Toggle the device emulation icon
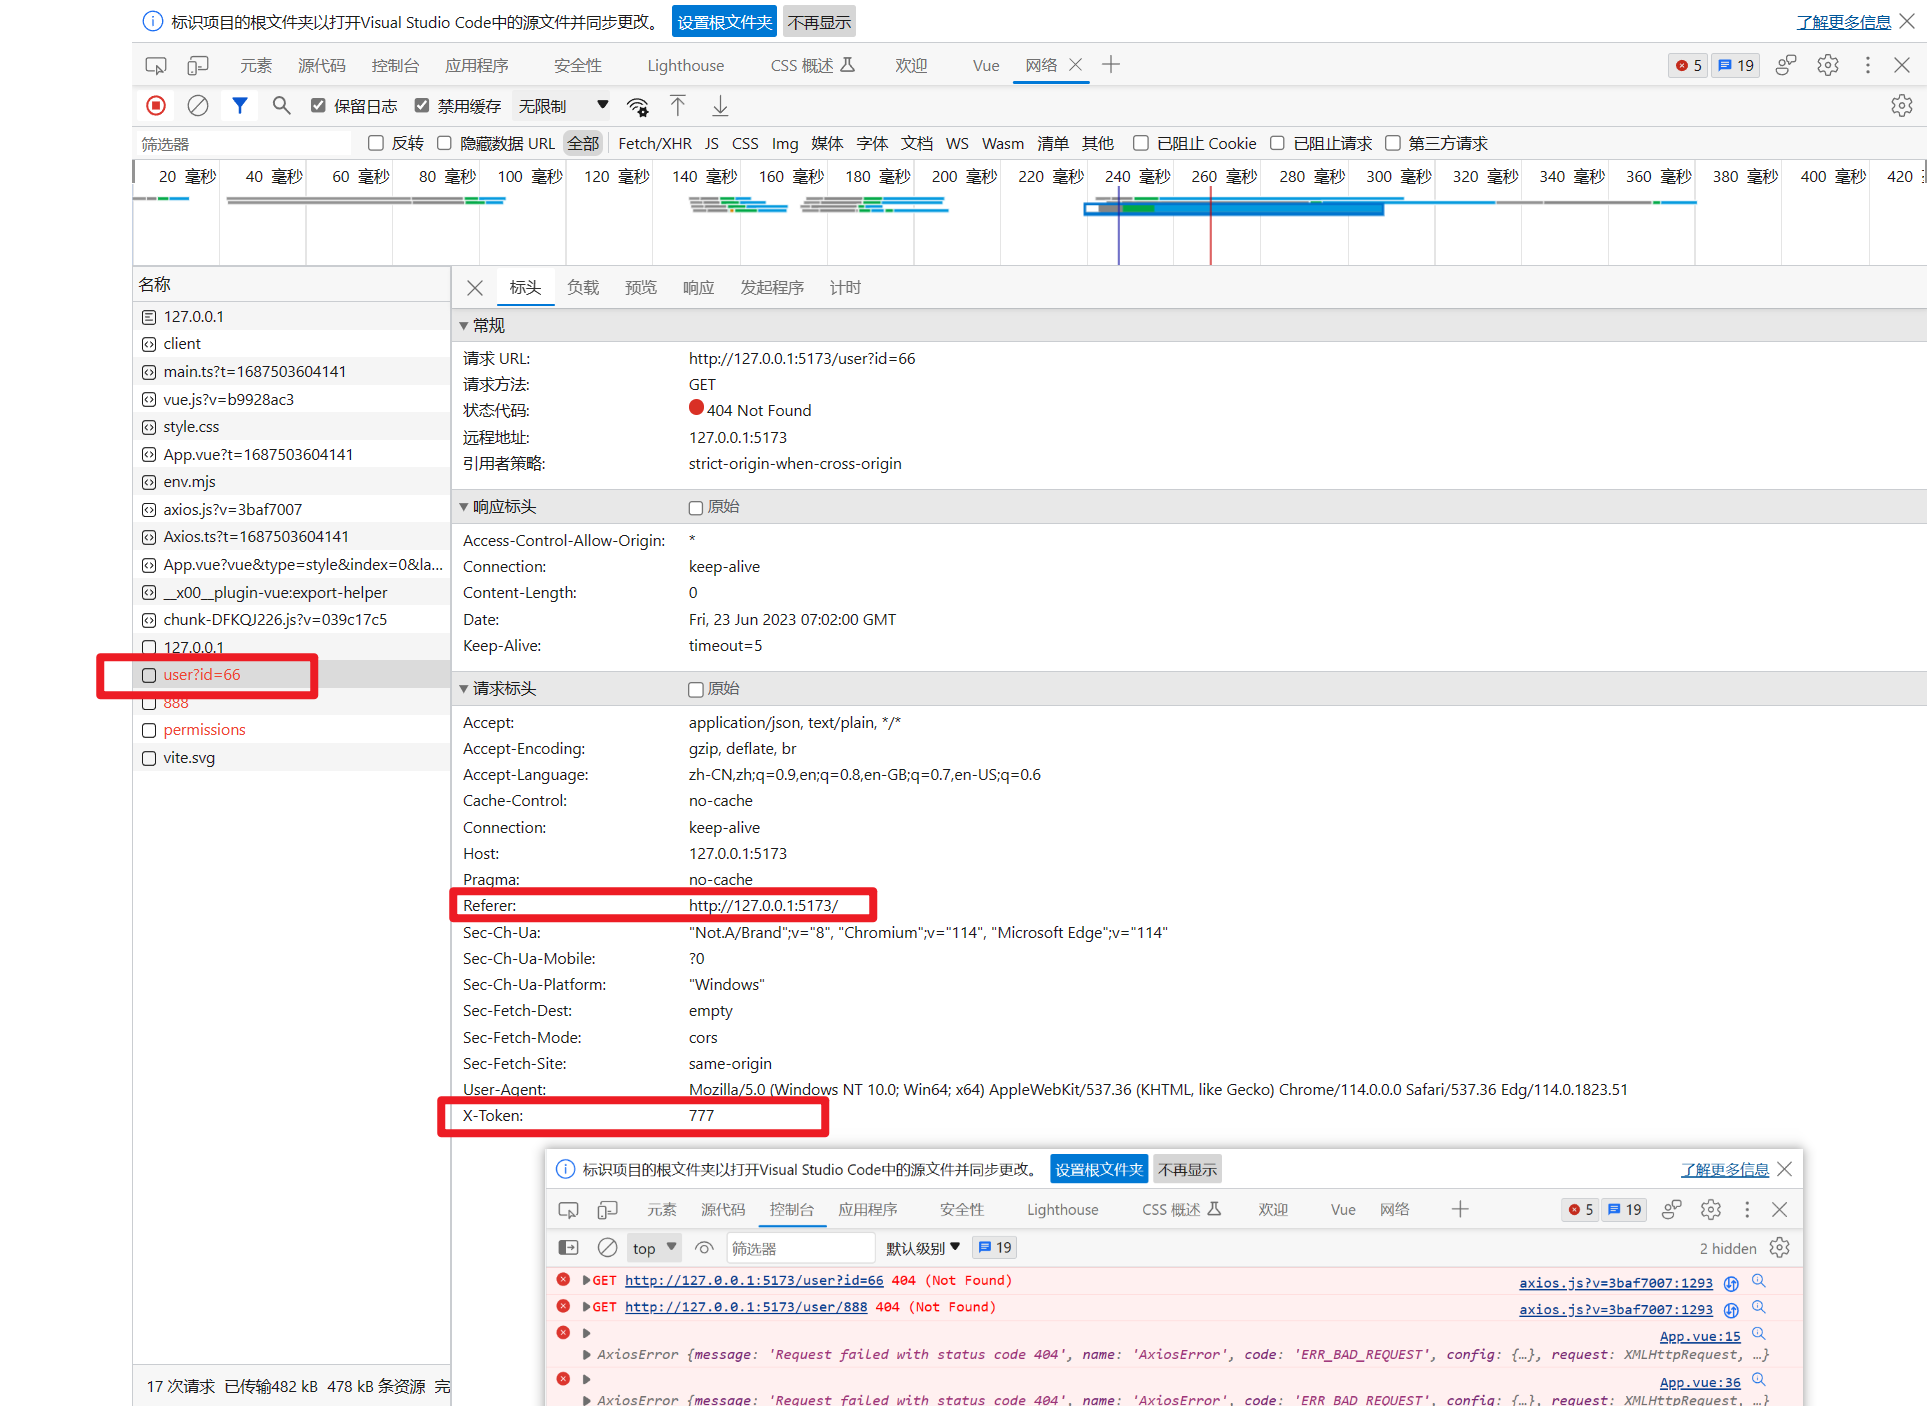The image size is (1927, 1406). (198, 66)
